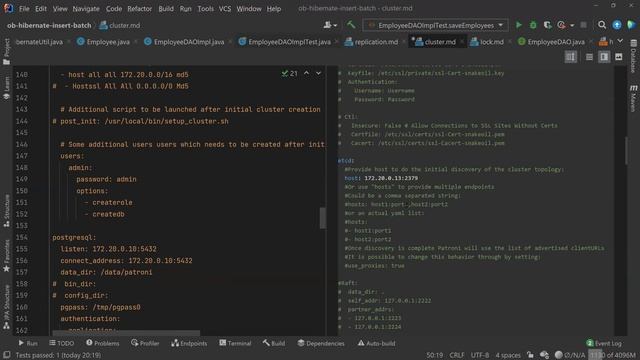This screenshot has width=640, height=360.
Task: Start the Debug (bug) action
Action: pos(533,25)
